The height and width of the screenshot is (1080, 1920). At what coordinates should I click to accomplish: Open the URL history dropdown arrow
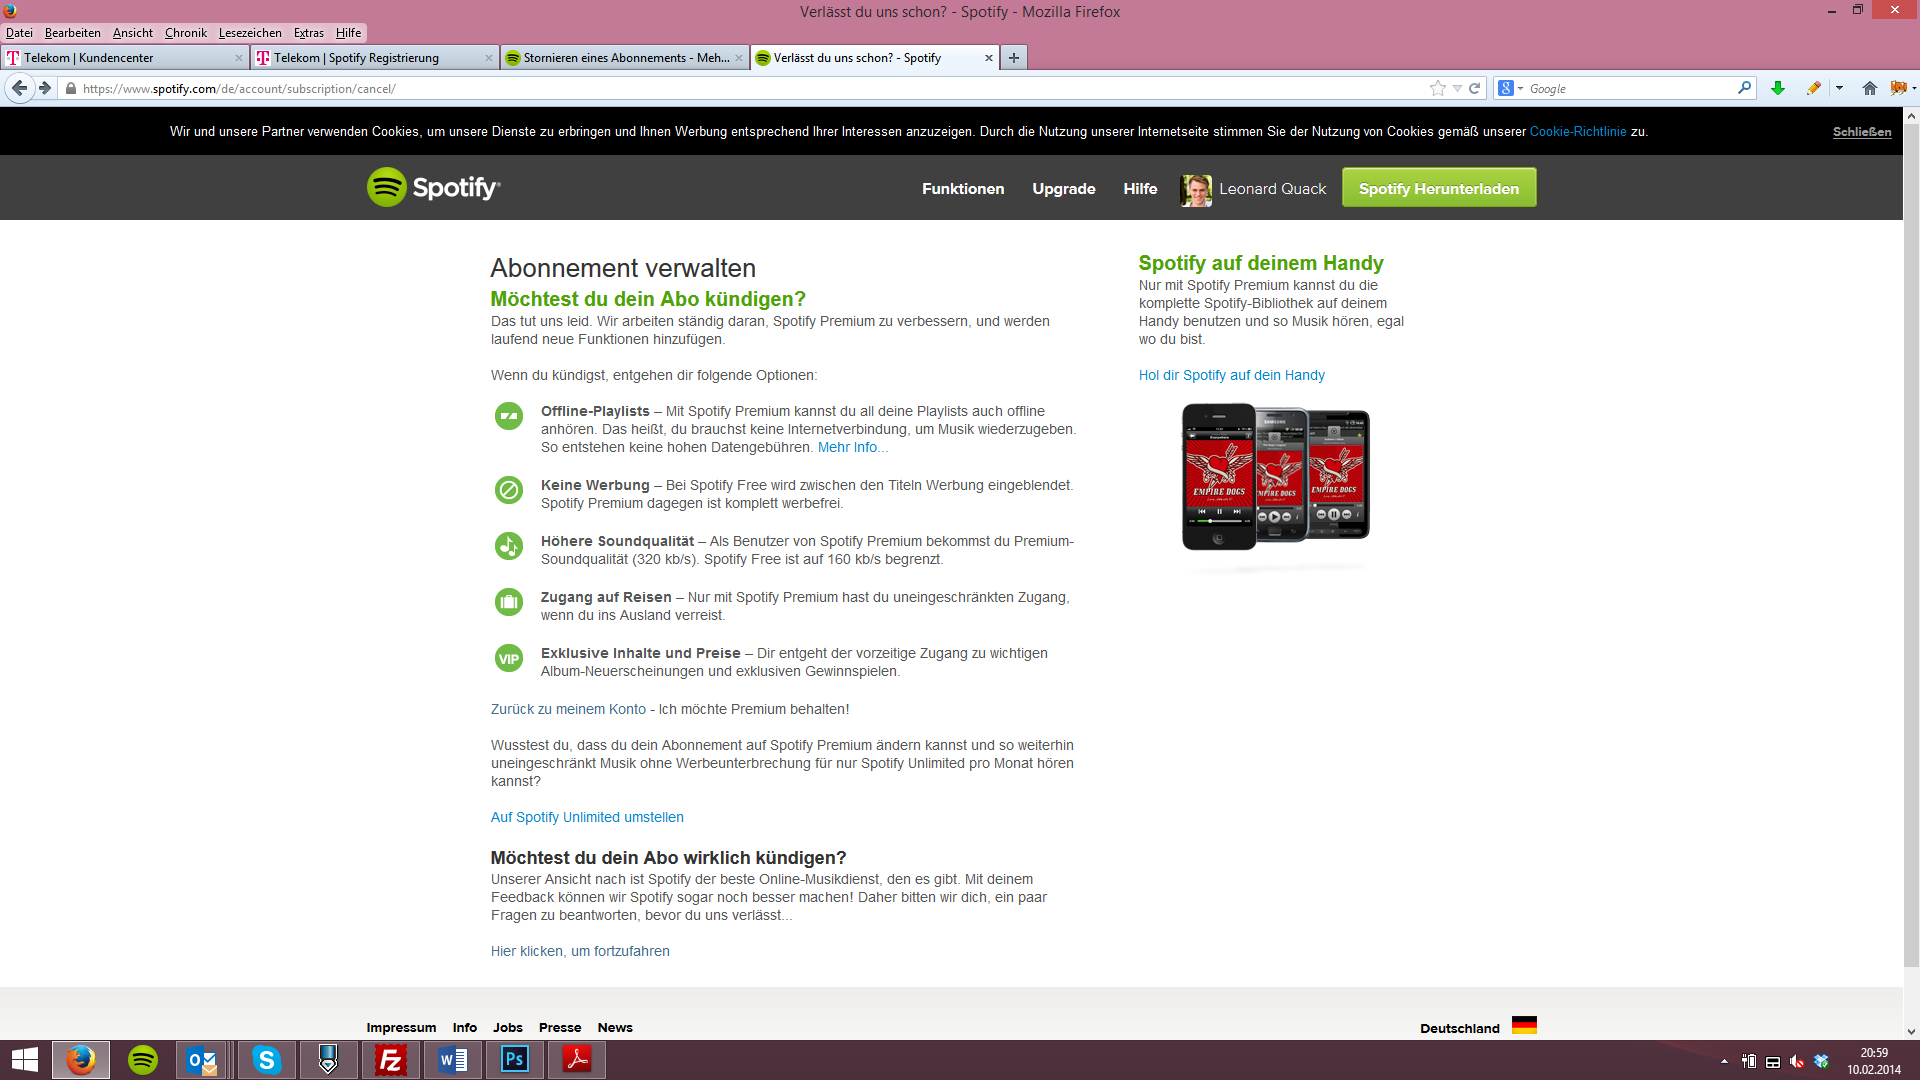point(1457,88)
